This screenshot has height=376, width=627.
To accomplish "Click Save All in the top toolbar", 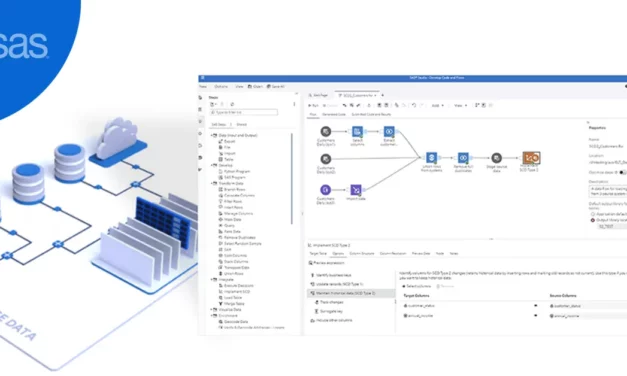I will [x=276, y=86].
